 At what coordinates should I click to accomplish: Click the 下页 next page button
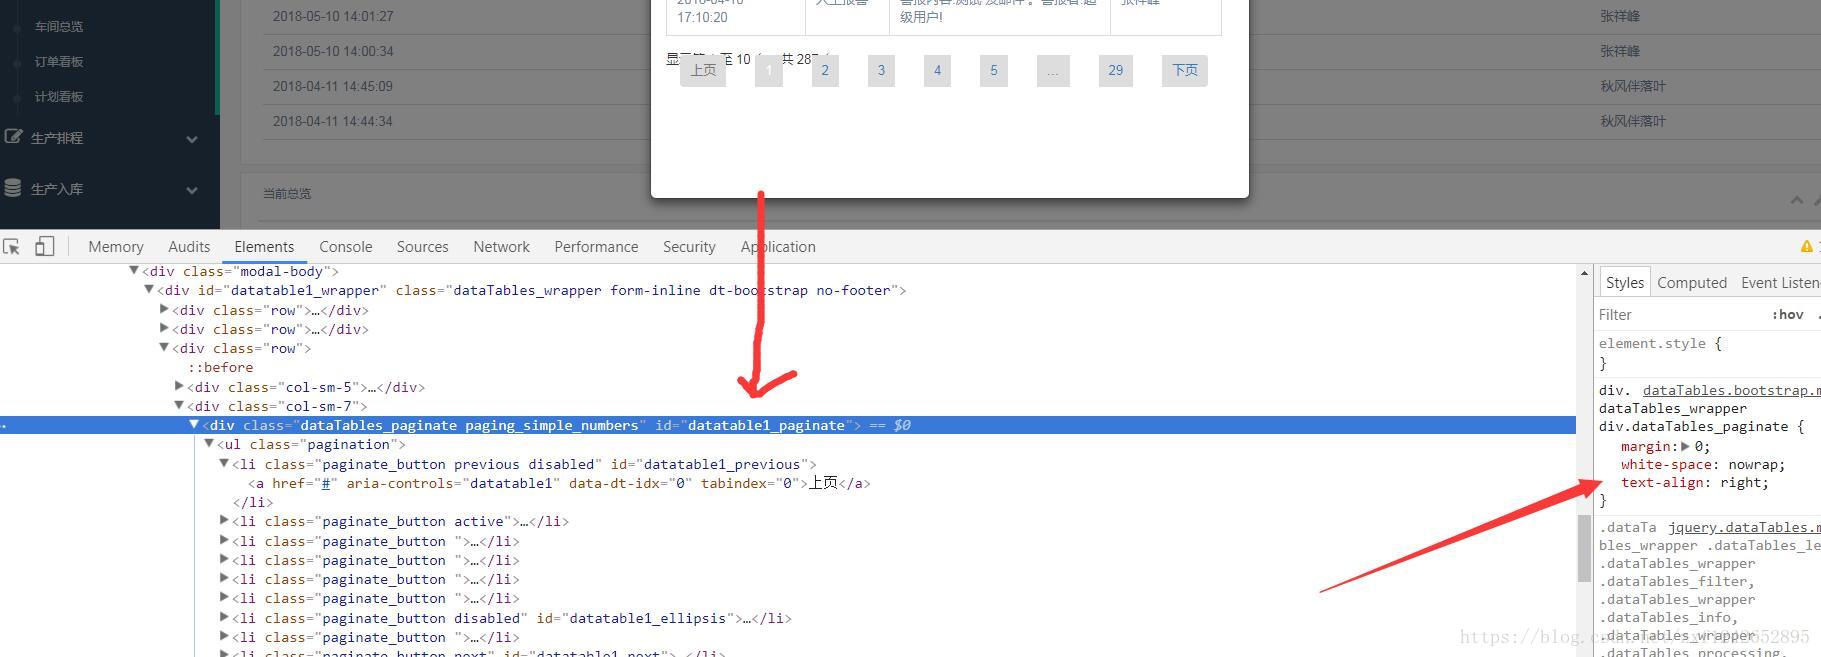[x=1185, y=70]
